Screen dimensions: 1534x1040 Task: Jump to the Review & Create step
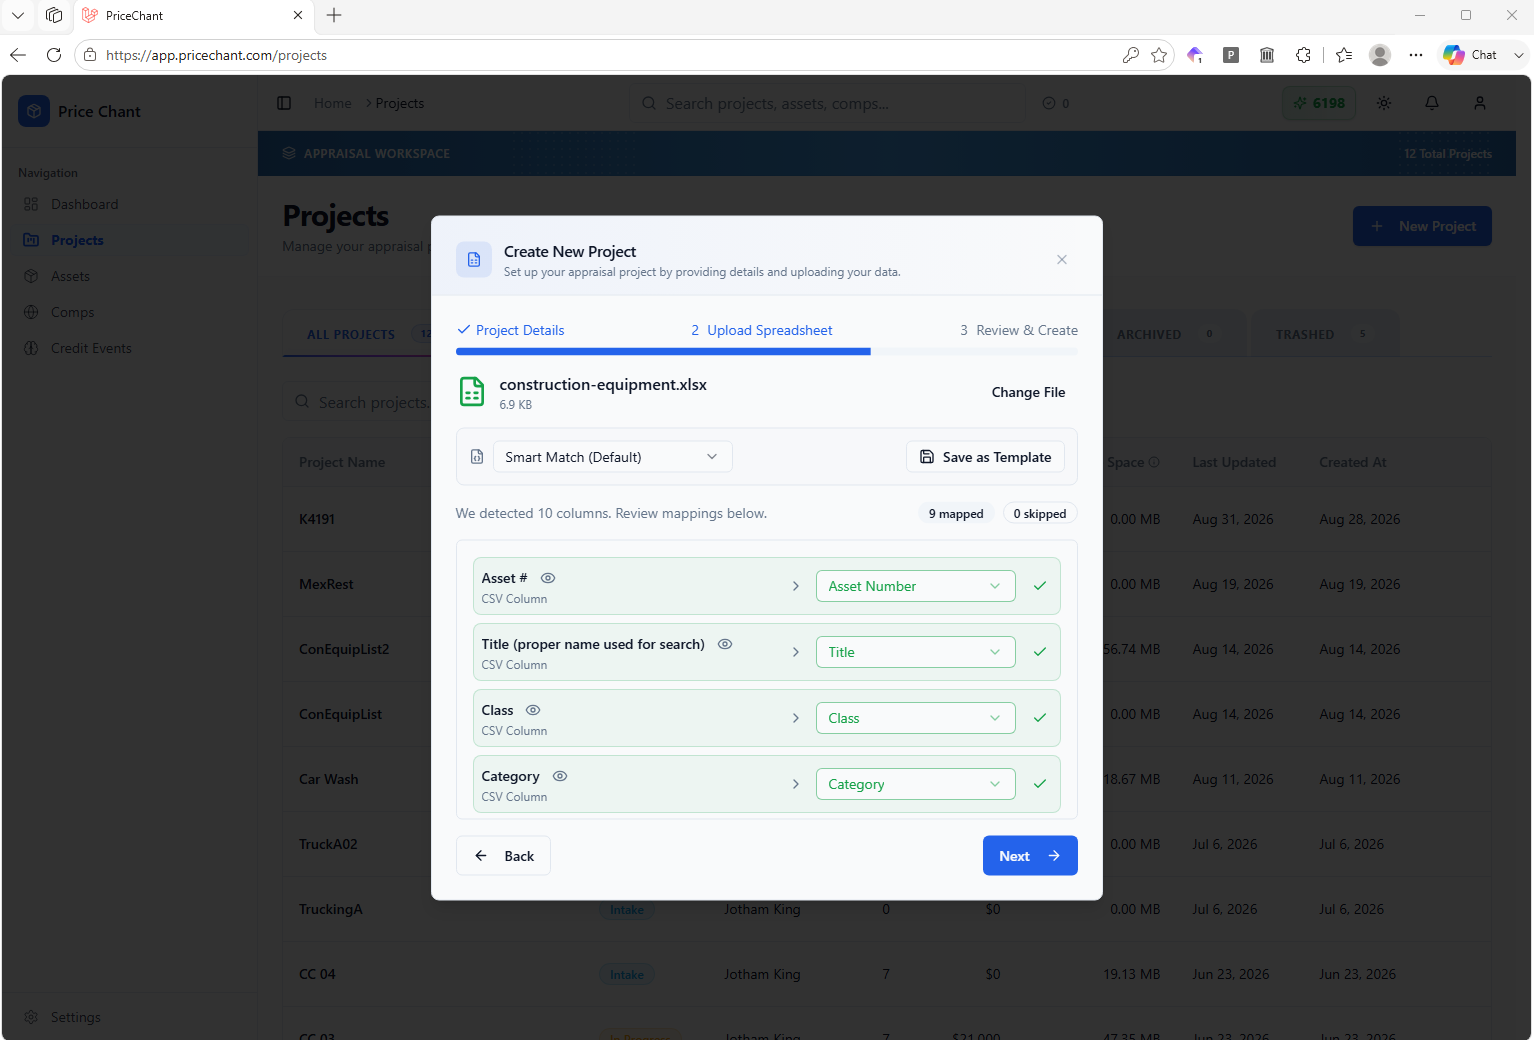tap(1019, 330)
